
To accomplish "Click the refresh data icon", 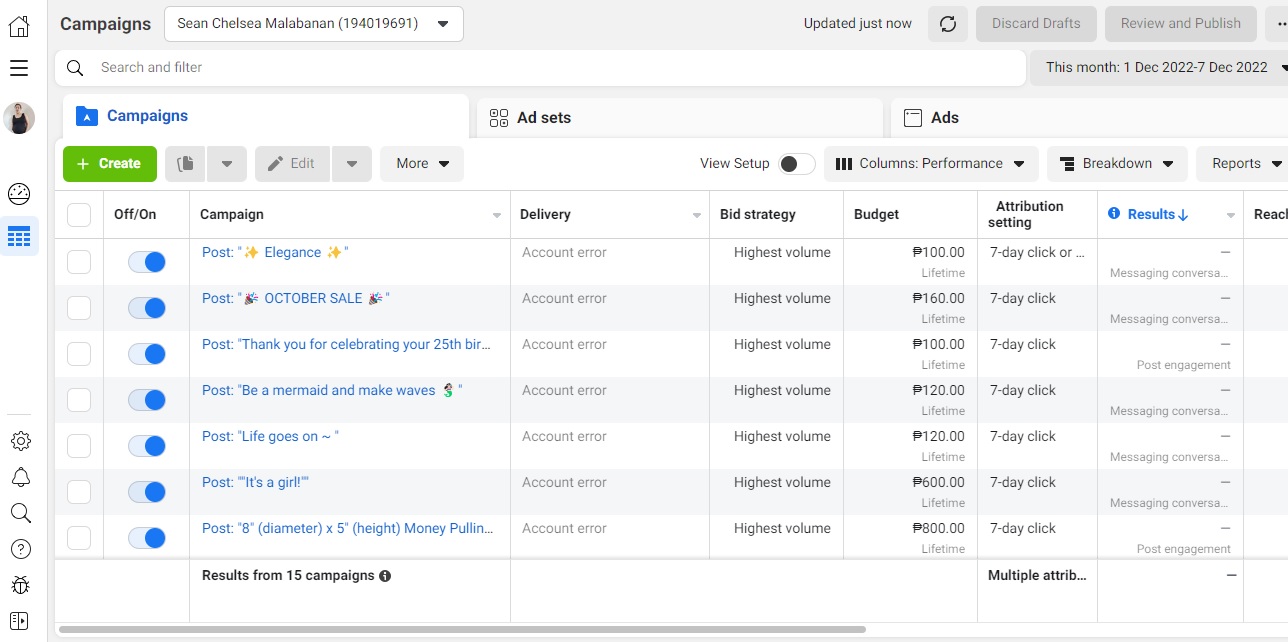I will [x=948, y=24].
